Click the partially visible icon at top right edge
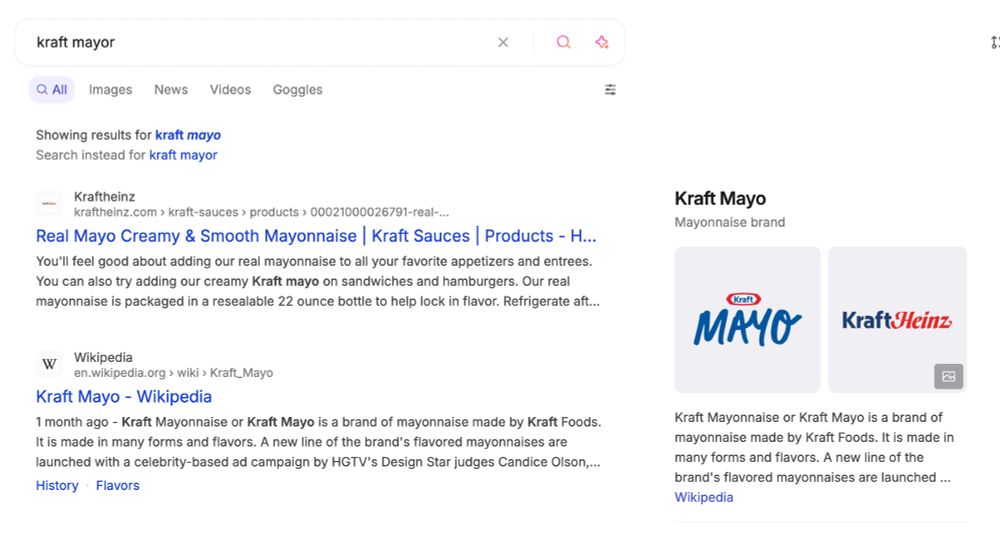Screen dimensions: 1000x533 click(x=995, y=43)
